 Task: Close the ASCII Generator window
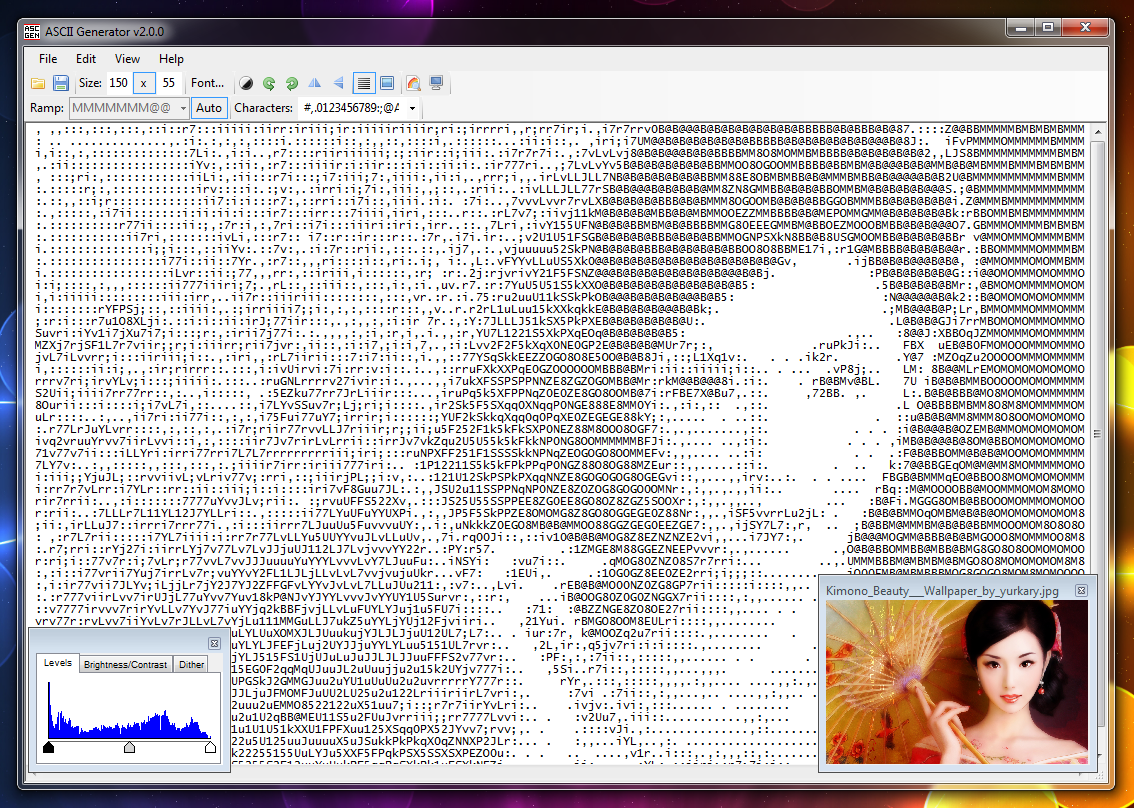pos(1086,29)
